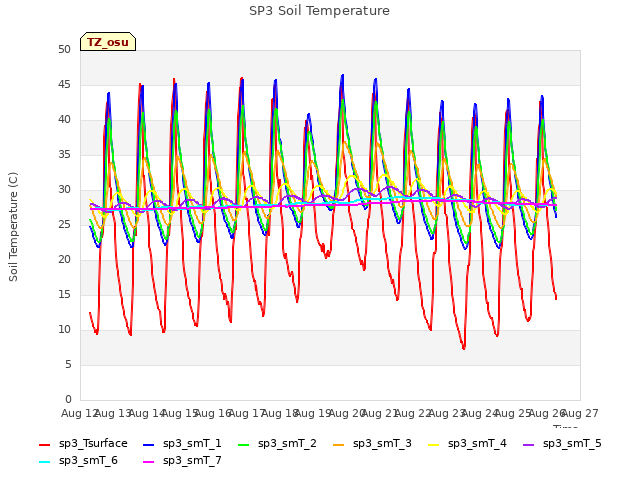The height and width of the screenshot is (480, 640).
Task: Click the cyan sp3_smT_6 legend swatch
Action: click(44, 462)
